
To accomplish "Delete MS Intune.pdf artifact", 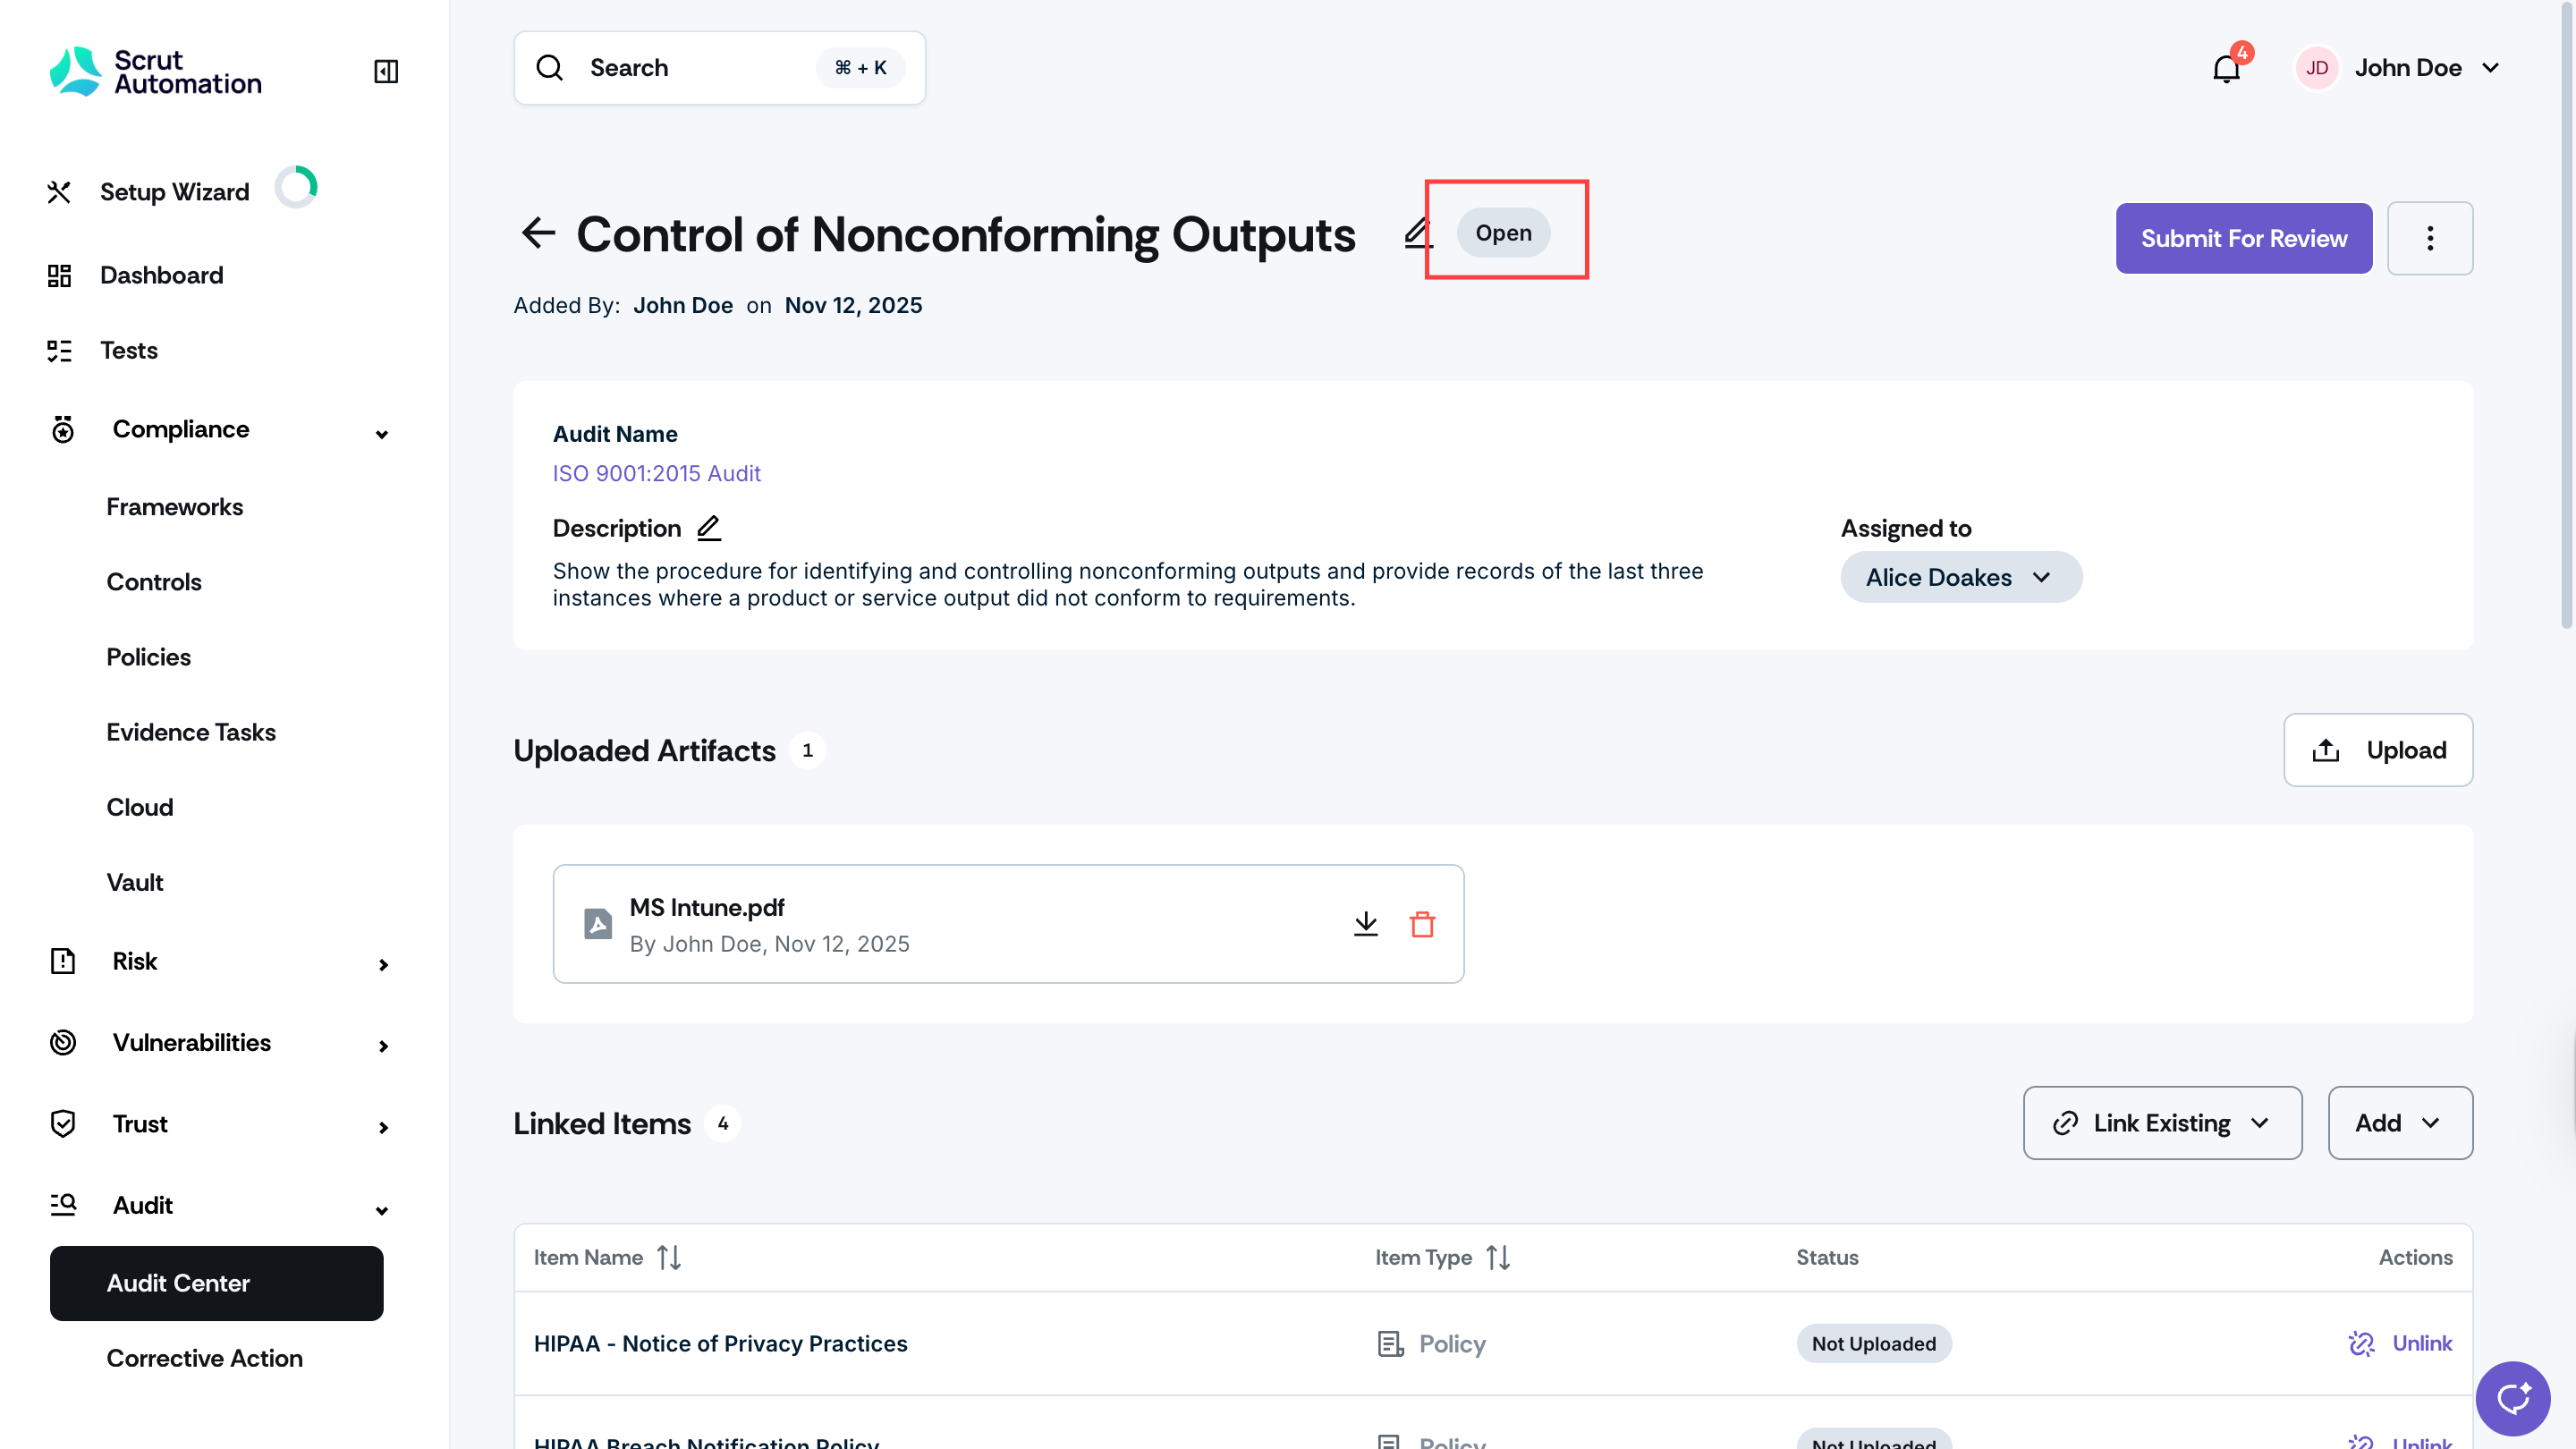I will pos(1422,924).
